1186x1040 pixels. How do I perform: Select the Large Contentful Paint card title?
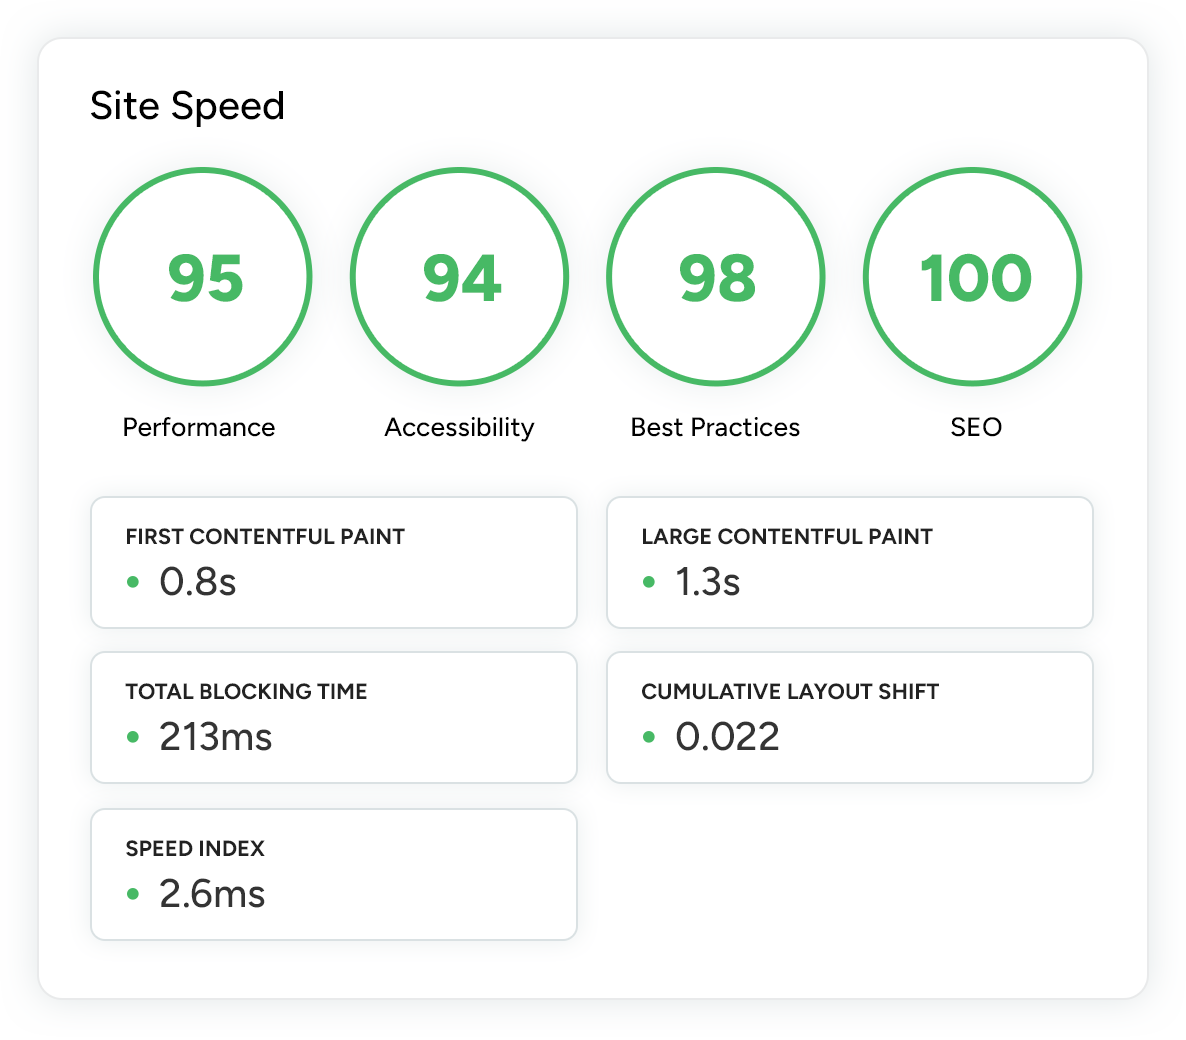click(x=786, y=537)
